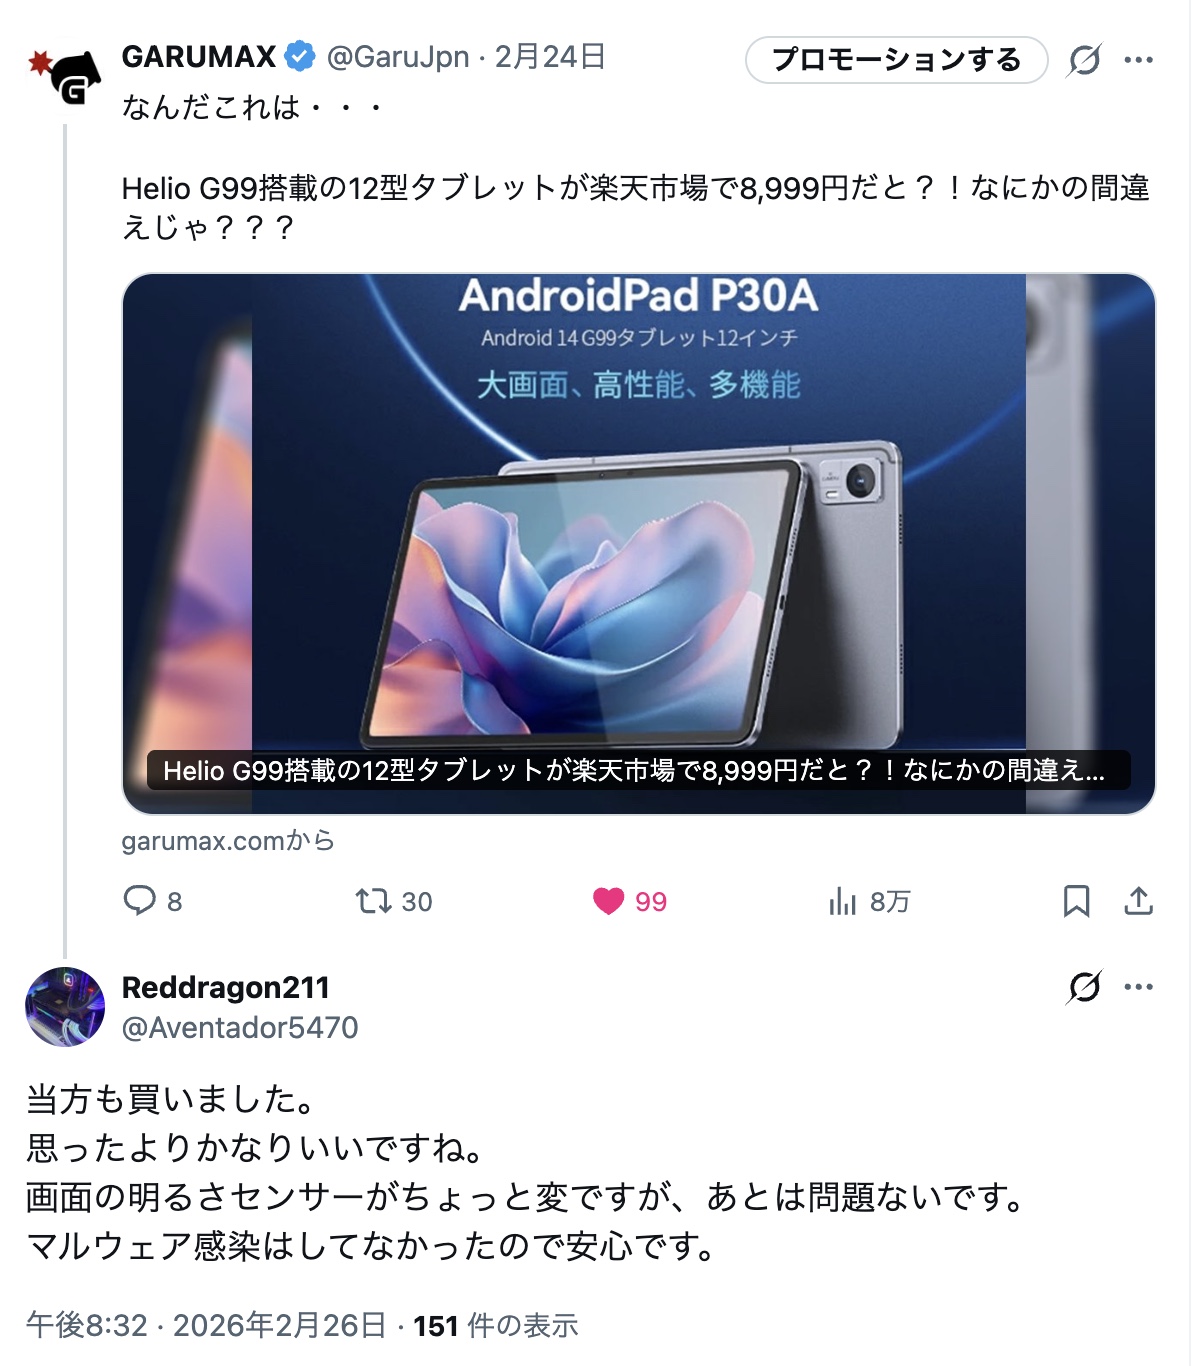This screenshot has width=1196, height=1366.
Task: Click the reply comment bubble icon
Action: [x=139, y=901]
